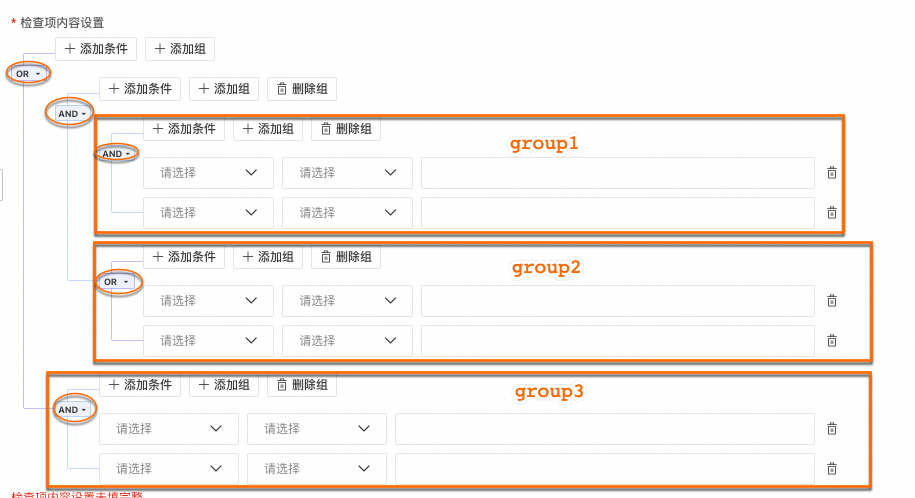
Task: Remove second condition row of group2
Action: tap(831, 341)
